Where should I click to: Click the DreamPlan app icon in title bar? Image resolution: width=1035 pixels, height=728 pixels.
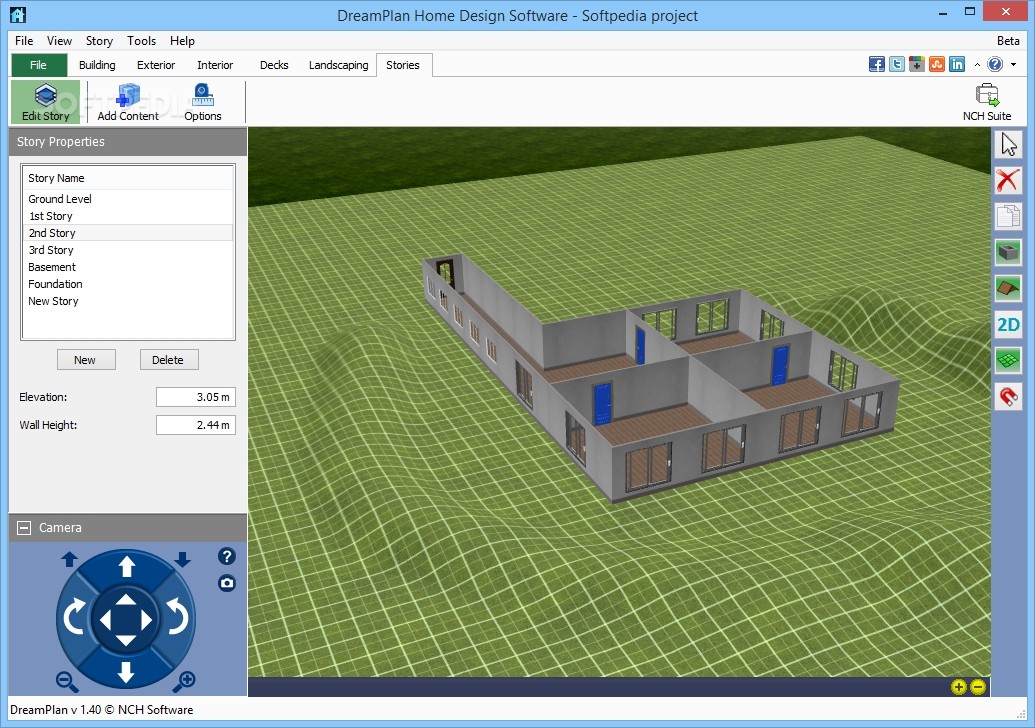[x=18, y=14]
